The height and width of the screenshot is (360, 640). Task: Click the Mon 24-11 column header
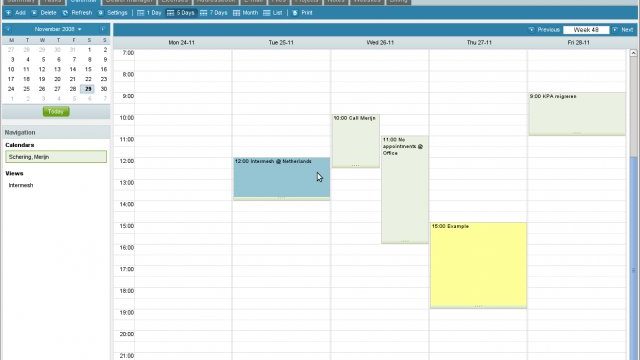click(x=181, y=42)
